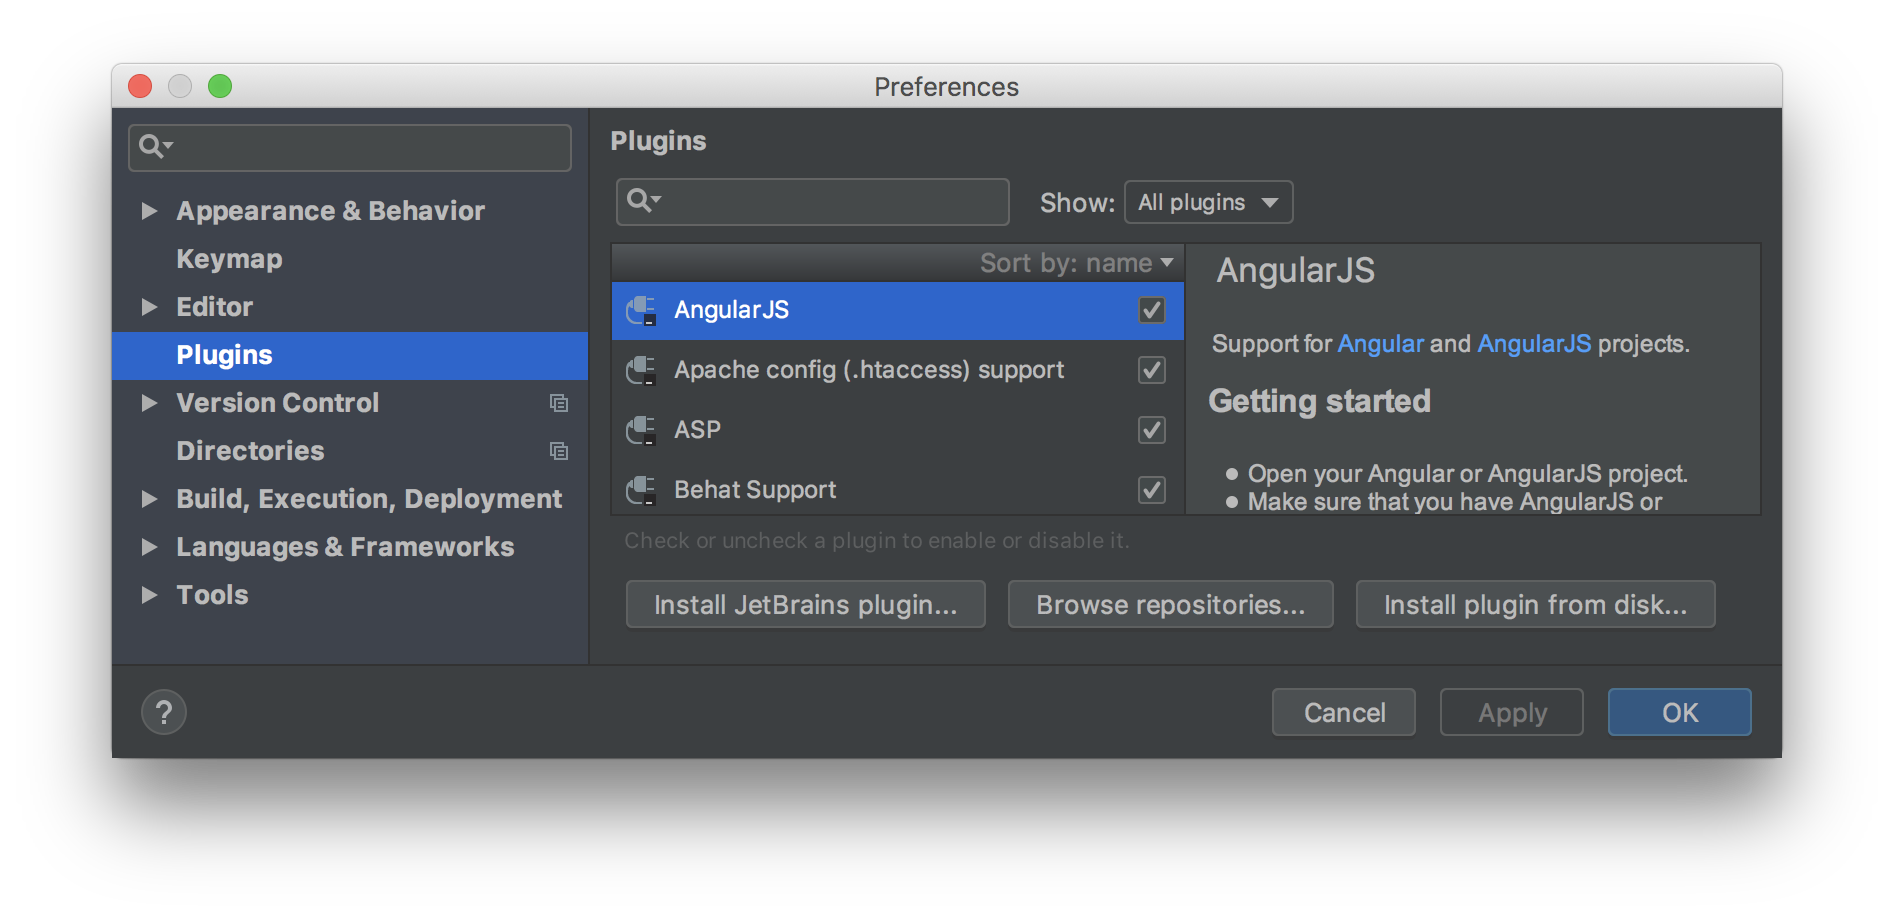Open Build, Execution, Deployment settings
The image size is (1894, 918).
click(369, 499)
